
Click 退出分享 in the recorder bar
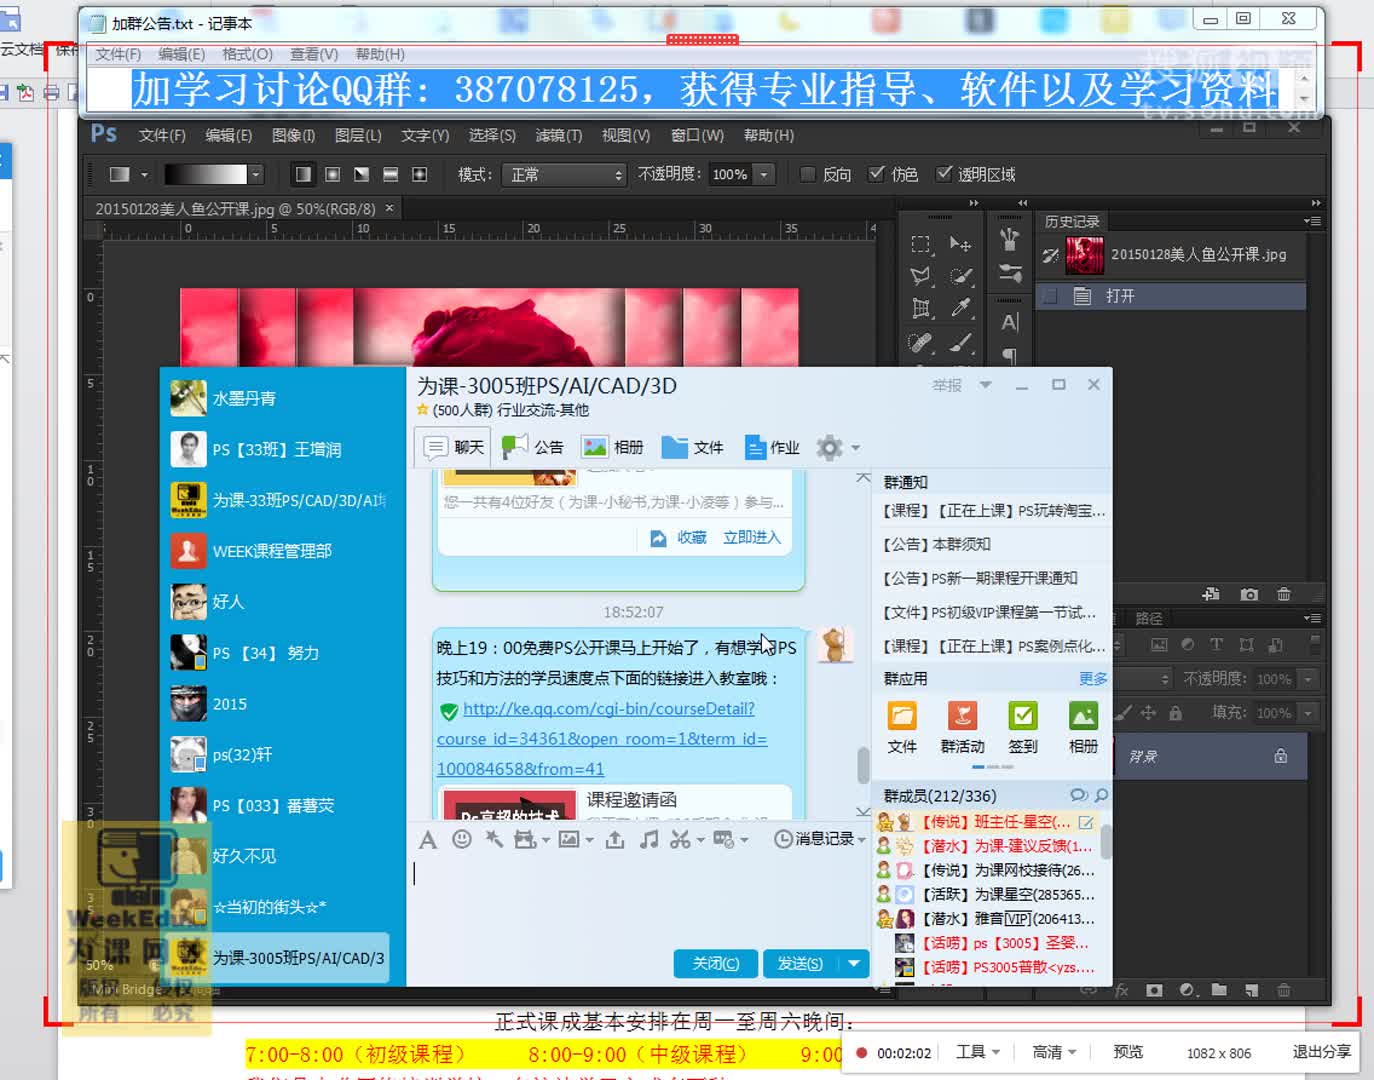coord(1321,1051)
